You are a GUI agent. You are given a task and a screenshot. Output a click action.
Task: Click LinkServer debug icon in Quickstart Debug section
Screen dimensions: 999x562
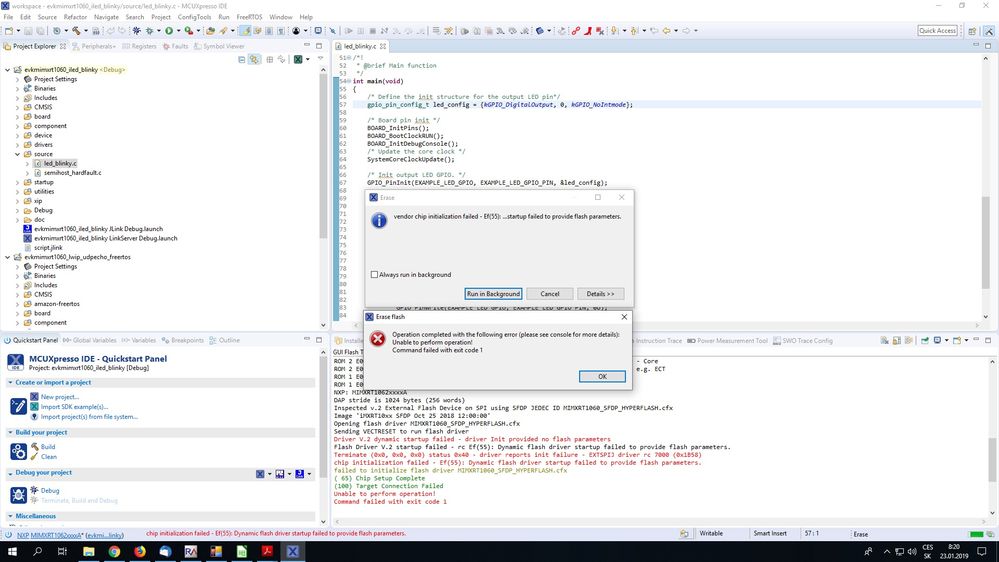click(x=260, y=474)
